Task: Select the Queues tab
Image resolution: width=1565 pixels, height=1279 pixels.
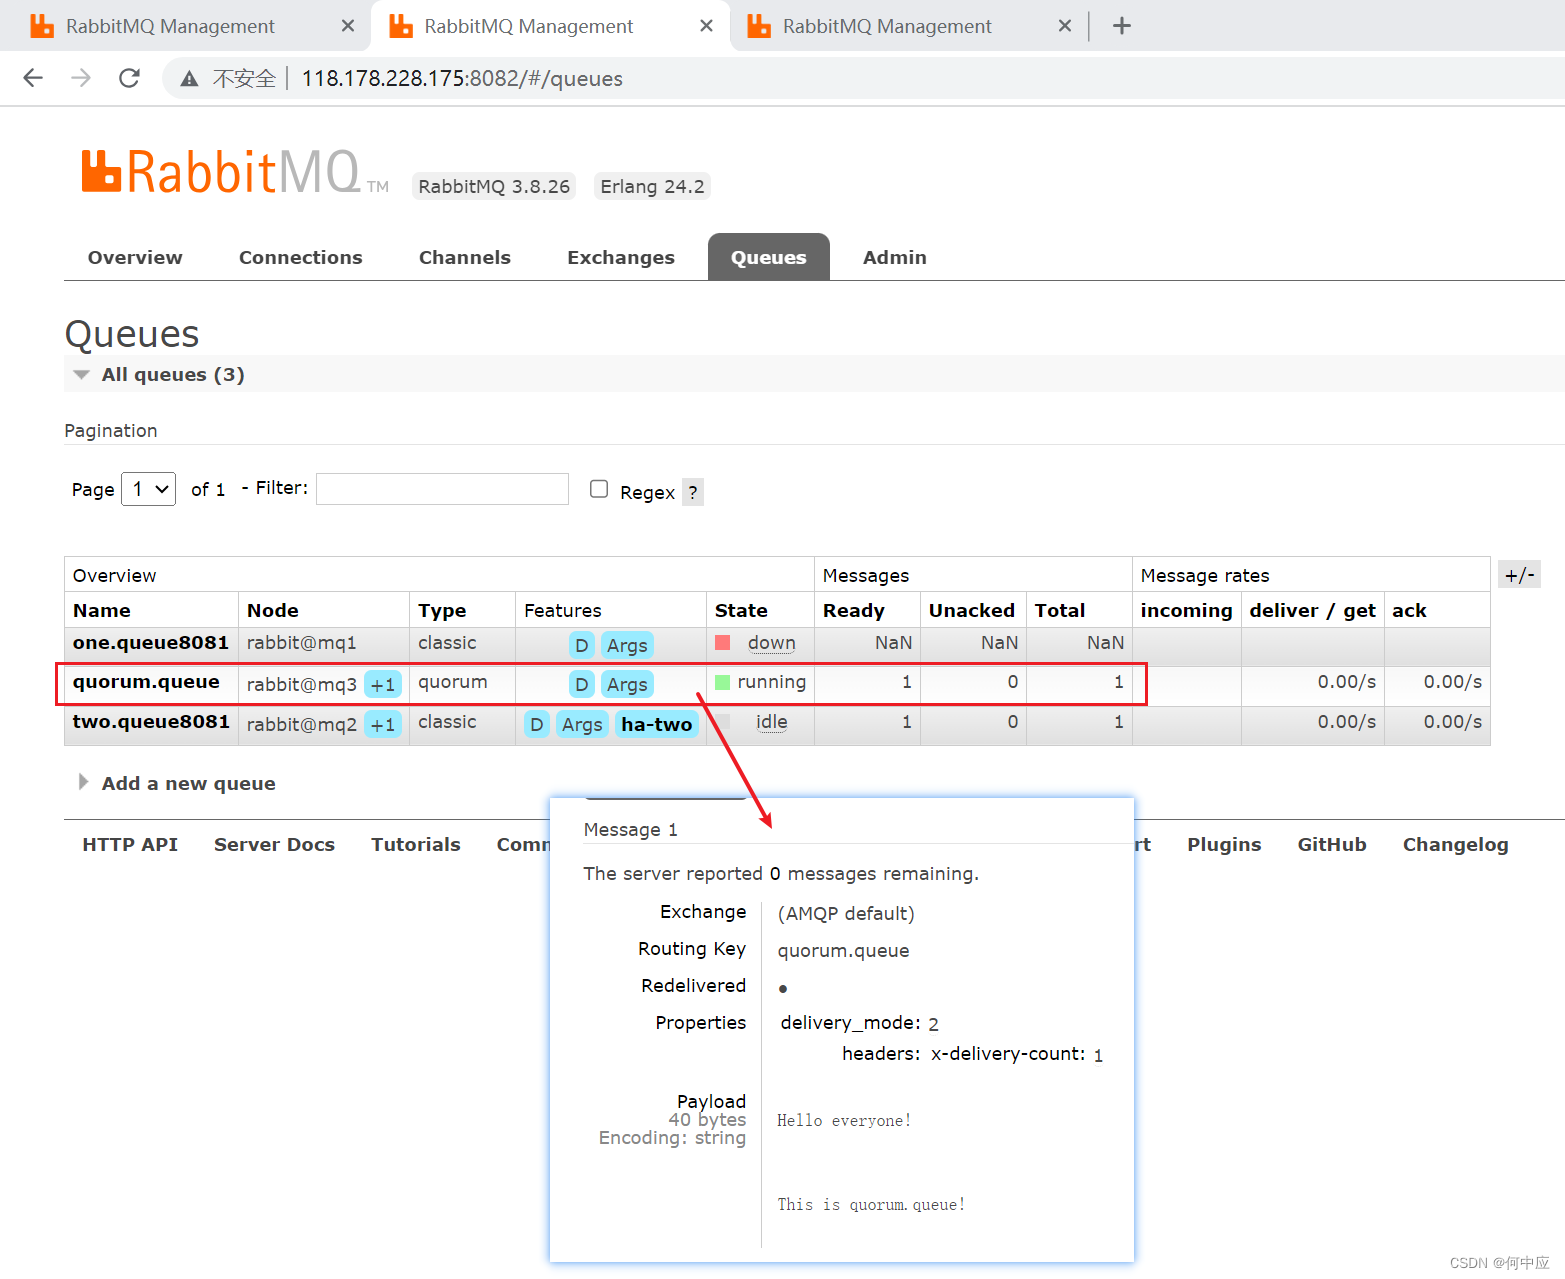Action: click(768, 257)
